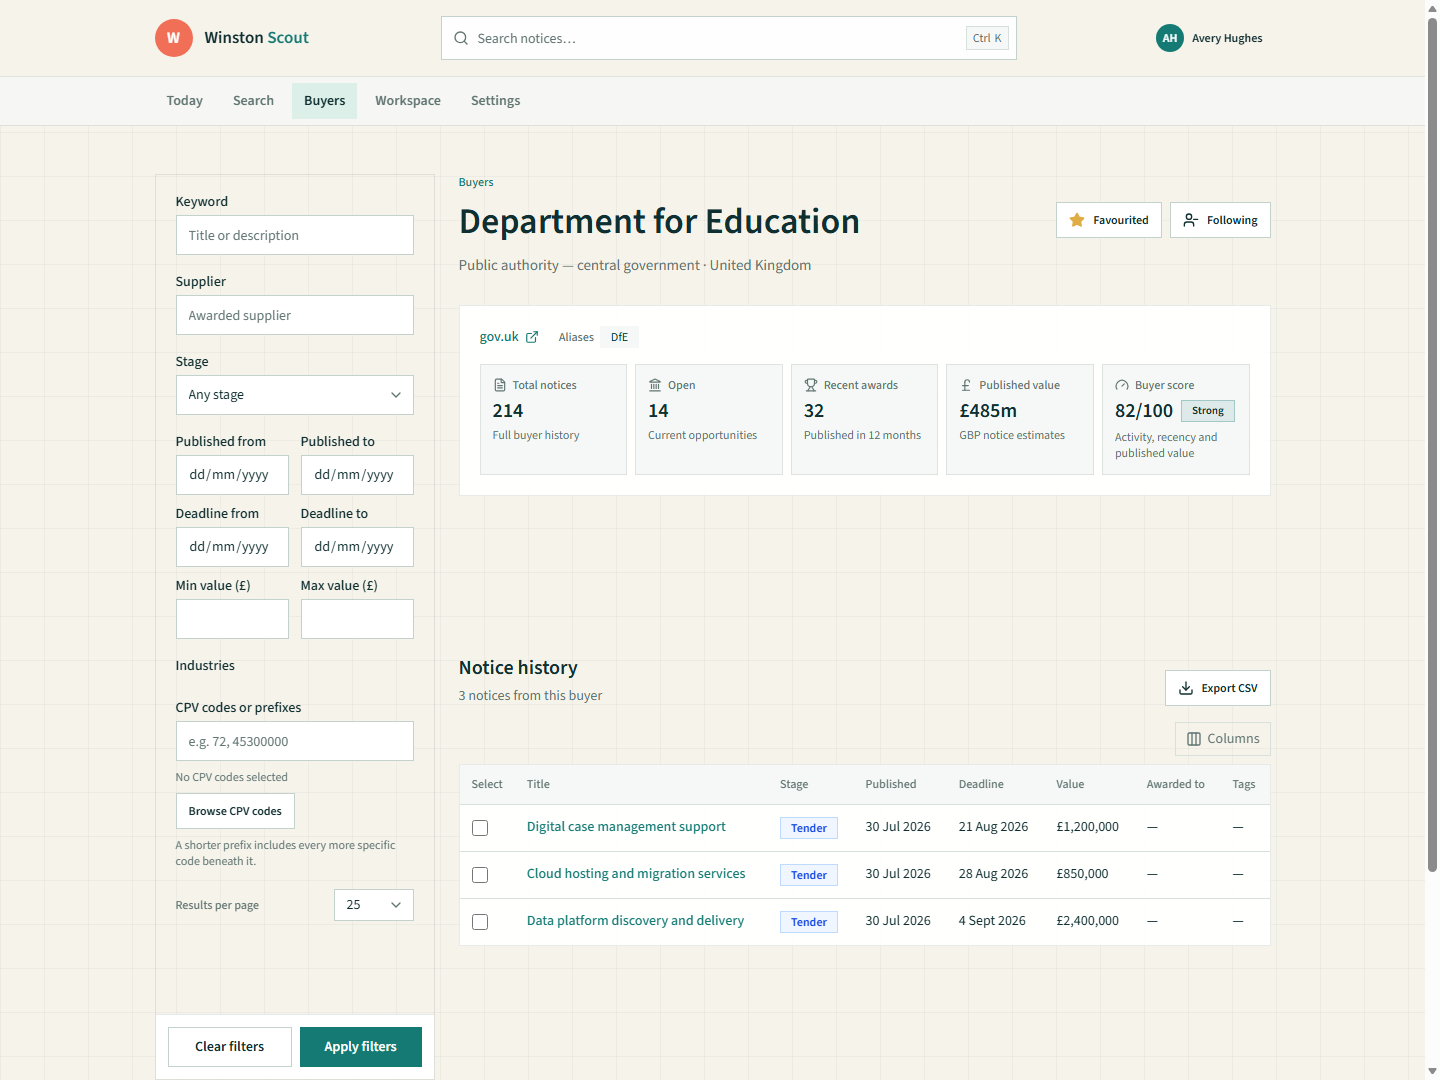Open the gov.uk external link icon
This screenshot has height=1080, width=1440.
[x=532, y=337]
